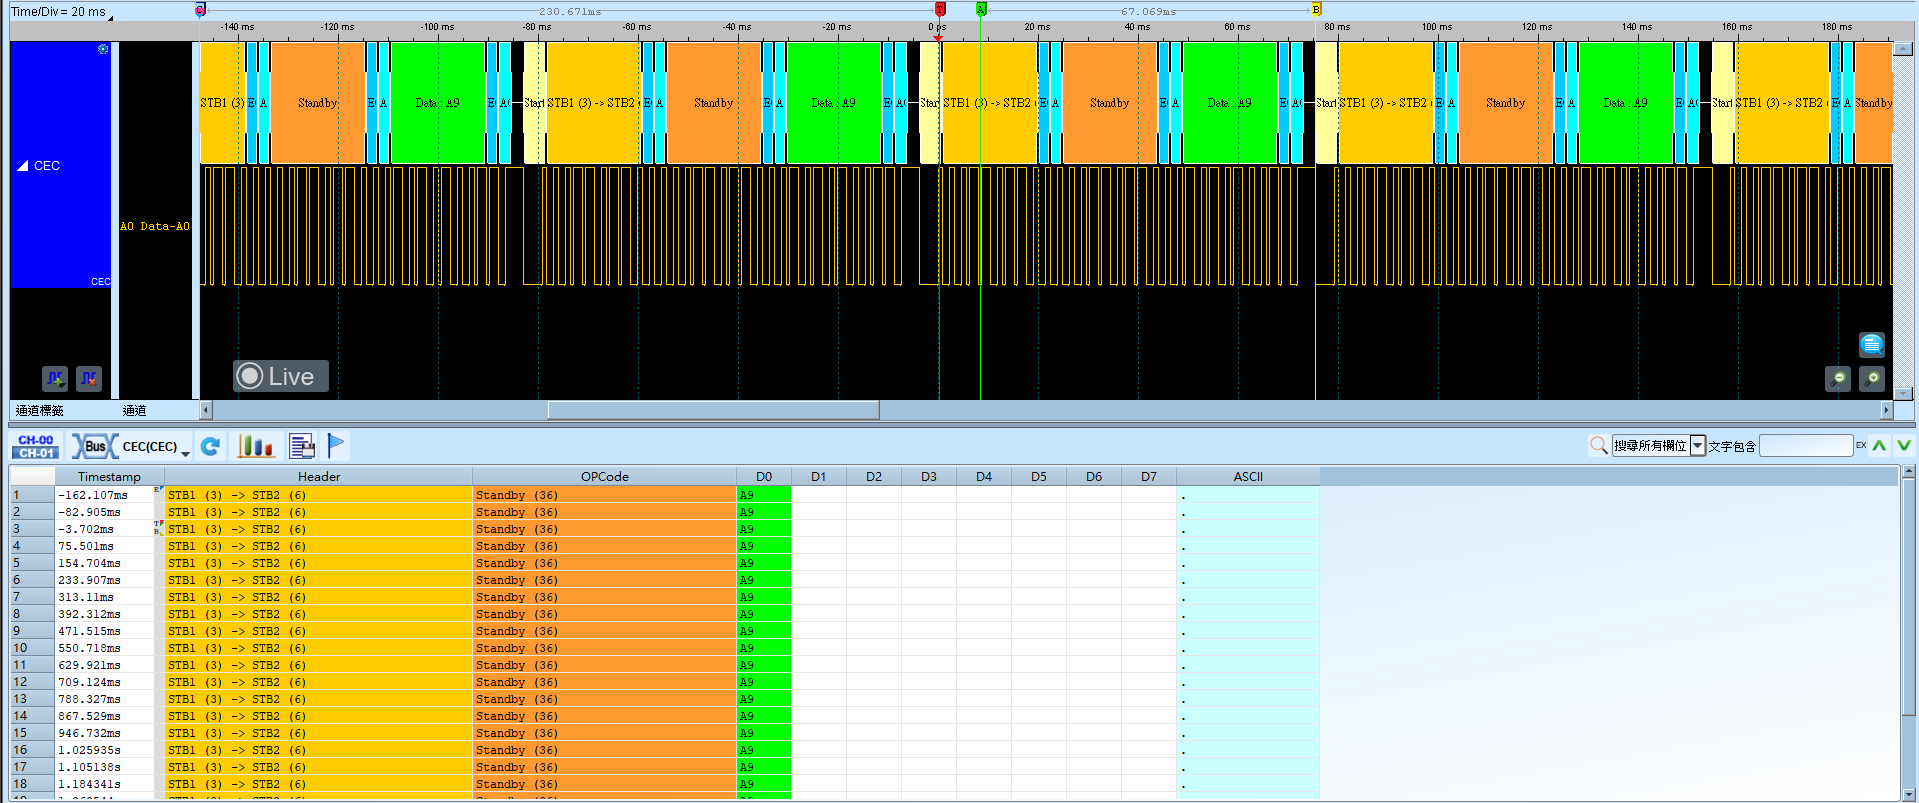Click the remove channel waveform icon
The width and height of the screenshot is (1919, 803).
pos(89,378)
